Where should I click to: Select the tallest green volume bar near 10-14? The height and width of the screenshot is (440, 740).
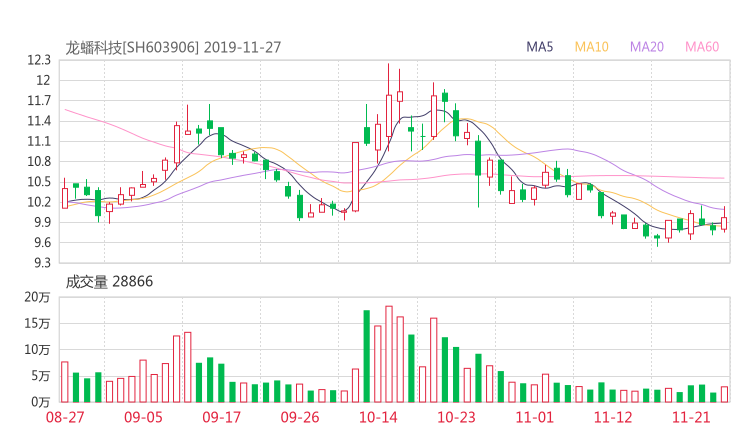click(367, 356)
